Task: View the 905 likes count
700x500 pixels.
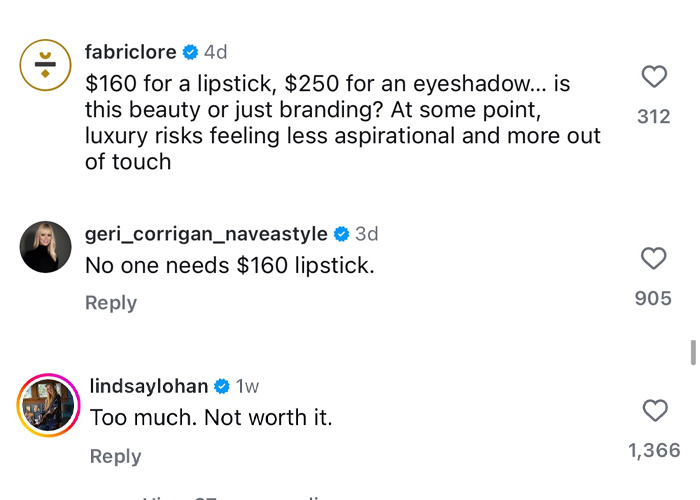Action: tap(653, 298)
